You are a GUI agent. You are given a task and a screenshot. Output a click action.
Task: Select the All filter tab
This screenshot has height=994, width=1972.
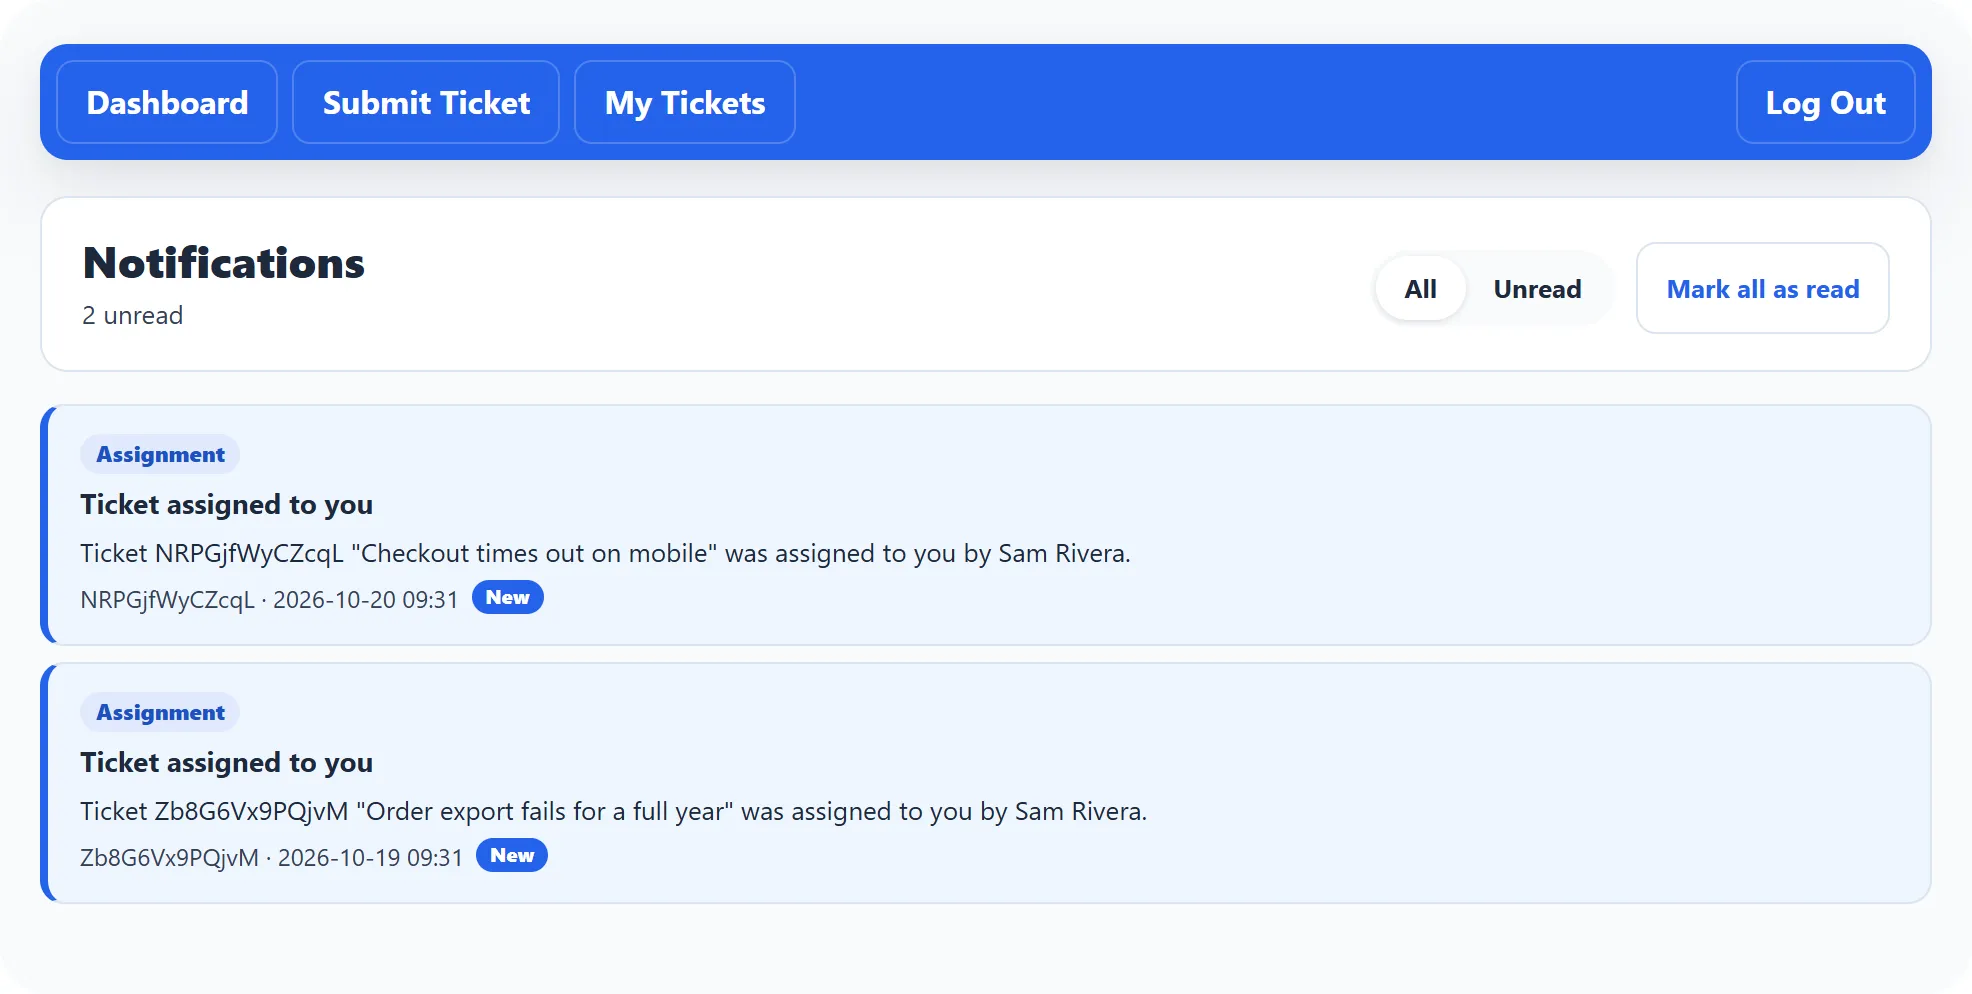click(x=1420, y=289)
